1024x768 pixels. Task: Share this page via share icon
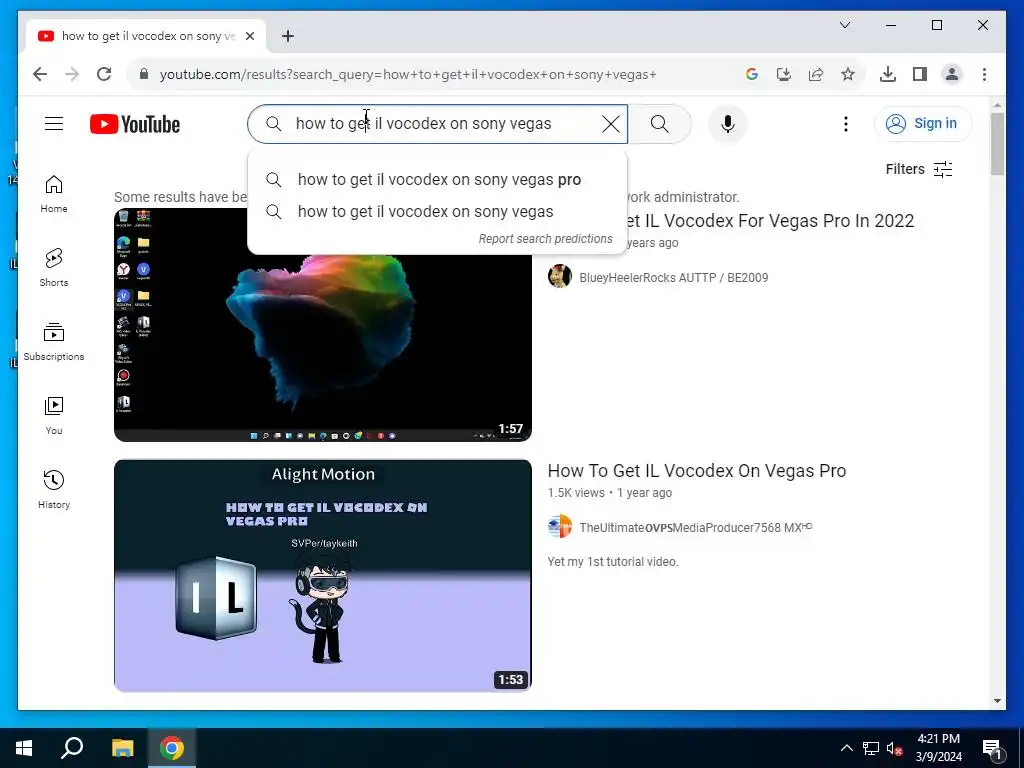(x=816, y=74)
